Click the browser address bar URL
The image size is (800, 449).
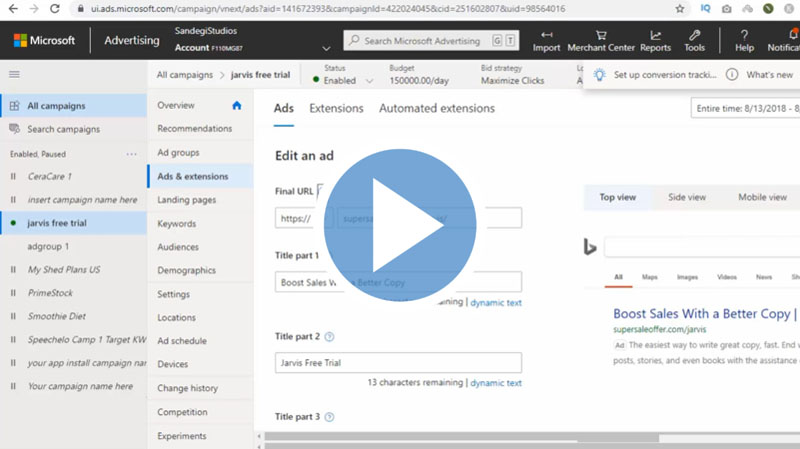coord(328,9)
